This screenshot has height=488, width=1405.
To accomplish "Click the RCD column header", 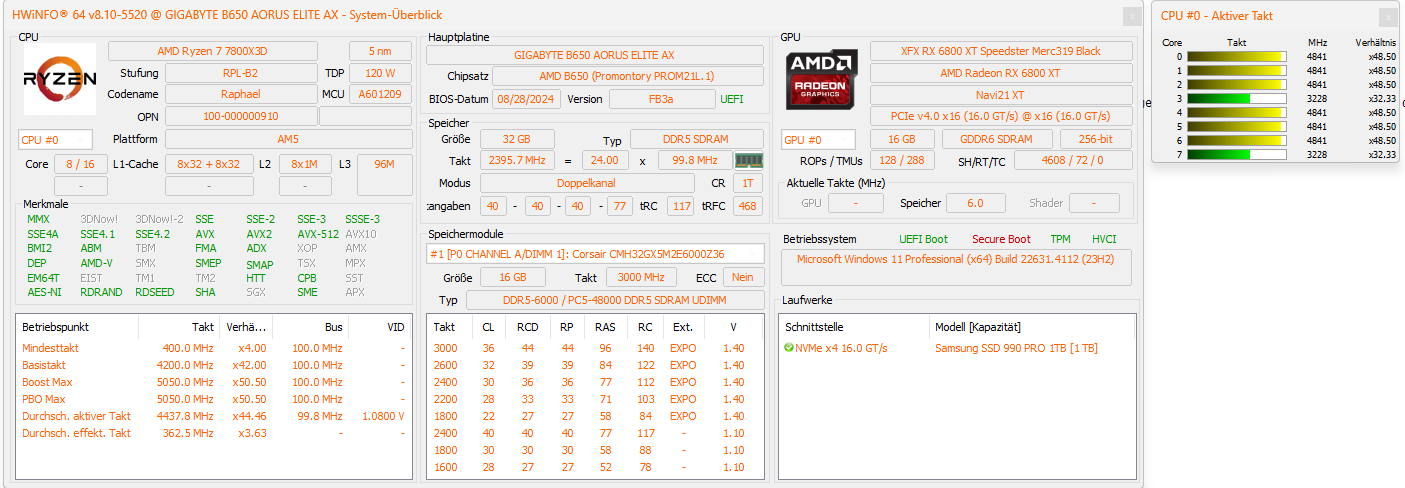I will point(527,327).
